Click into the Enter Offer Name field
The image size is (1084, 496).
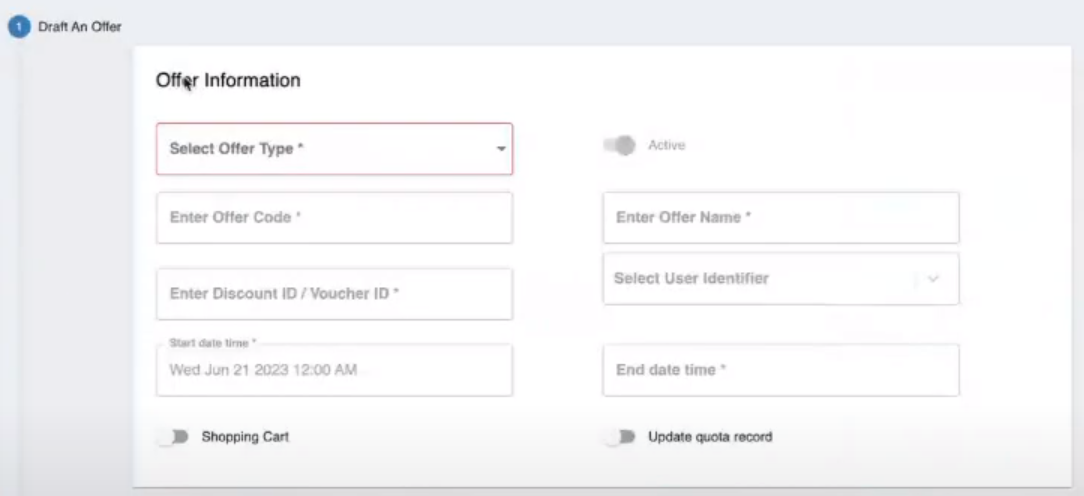click(780, 218)
